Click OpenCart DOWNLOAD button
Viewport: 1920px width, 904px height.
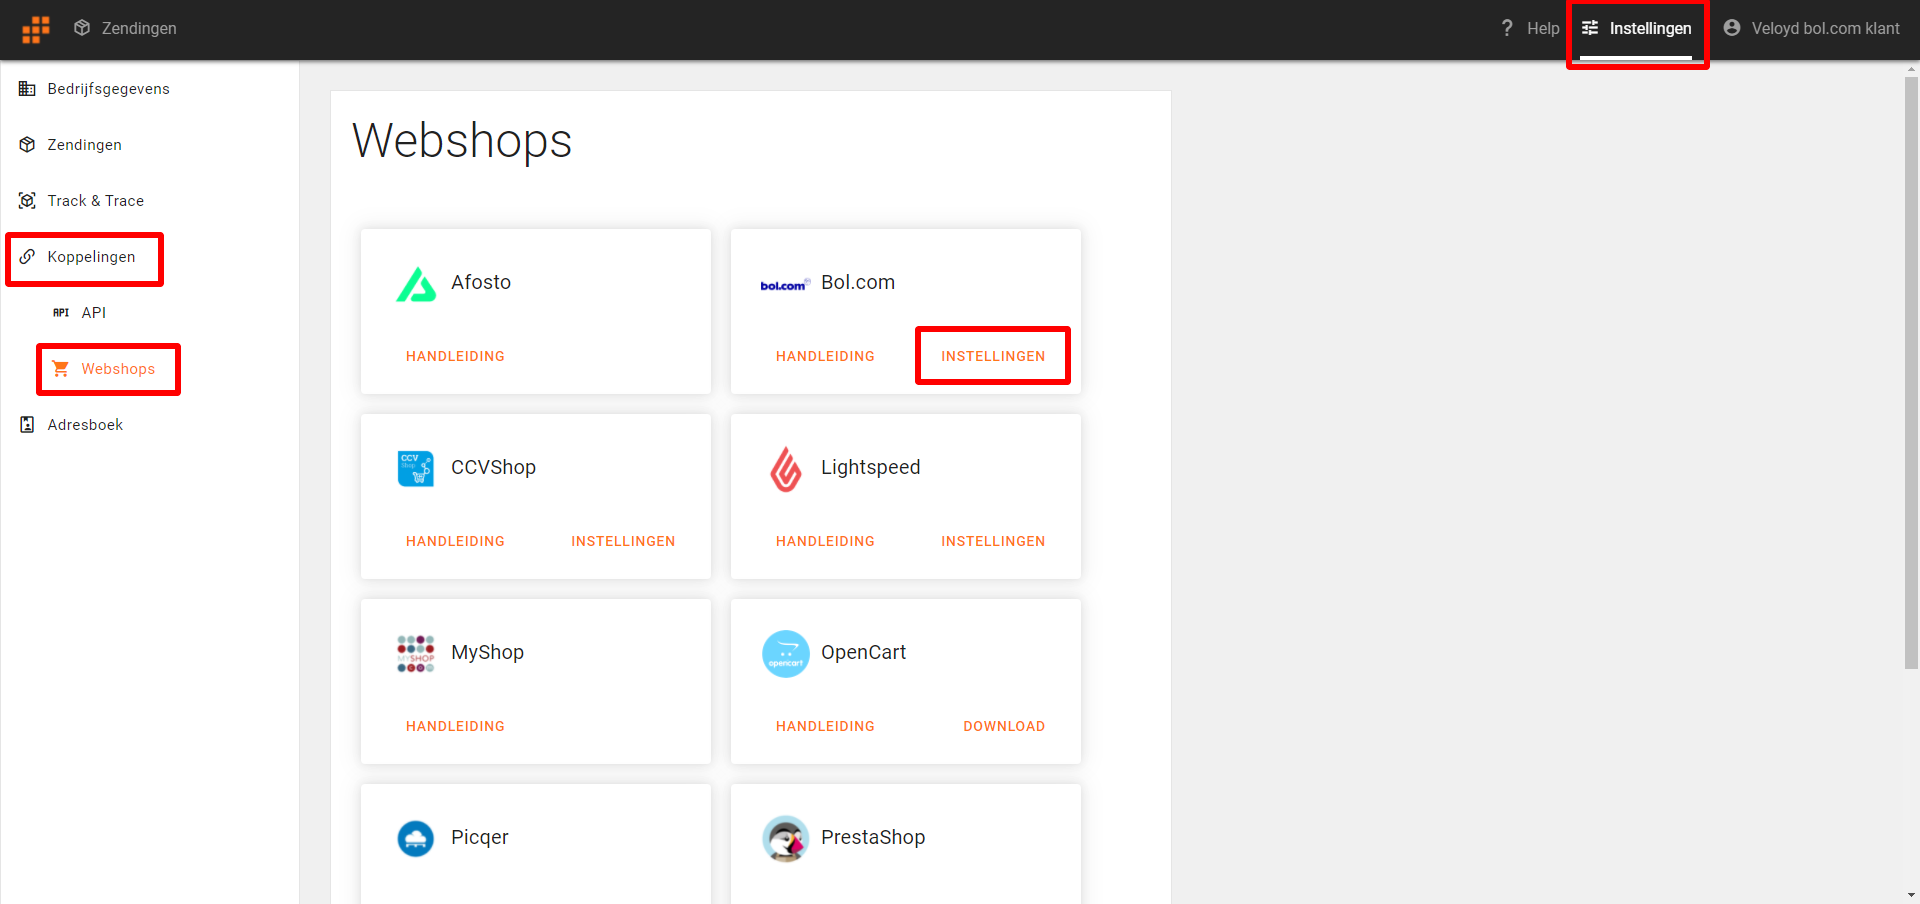1004,726
